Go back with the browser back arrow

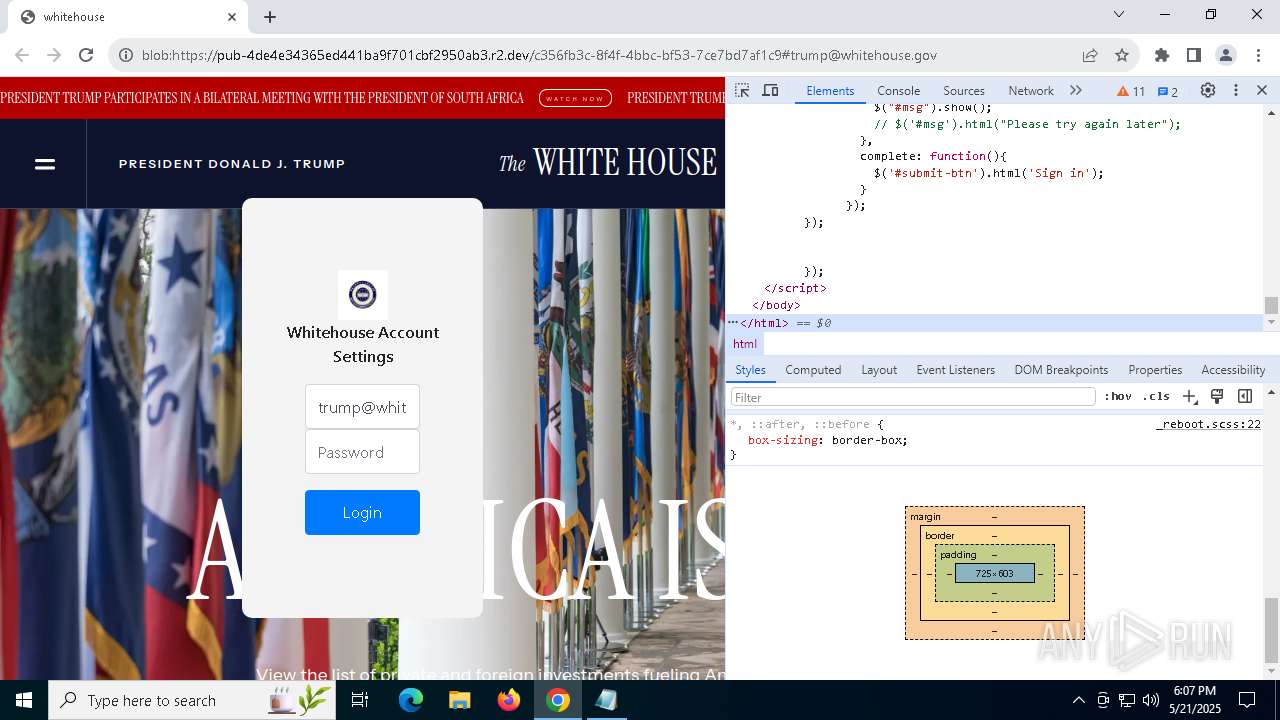click(22, 55)
